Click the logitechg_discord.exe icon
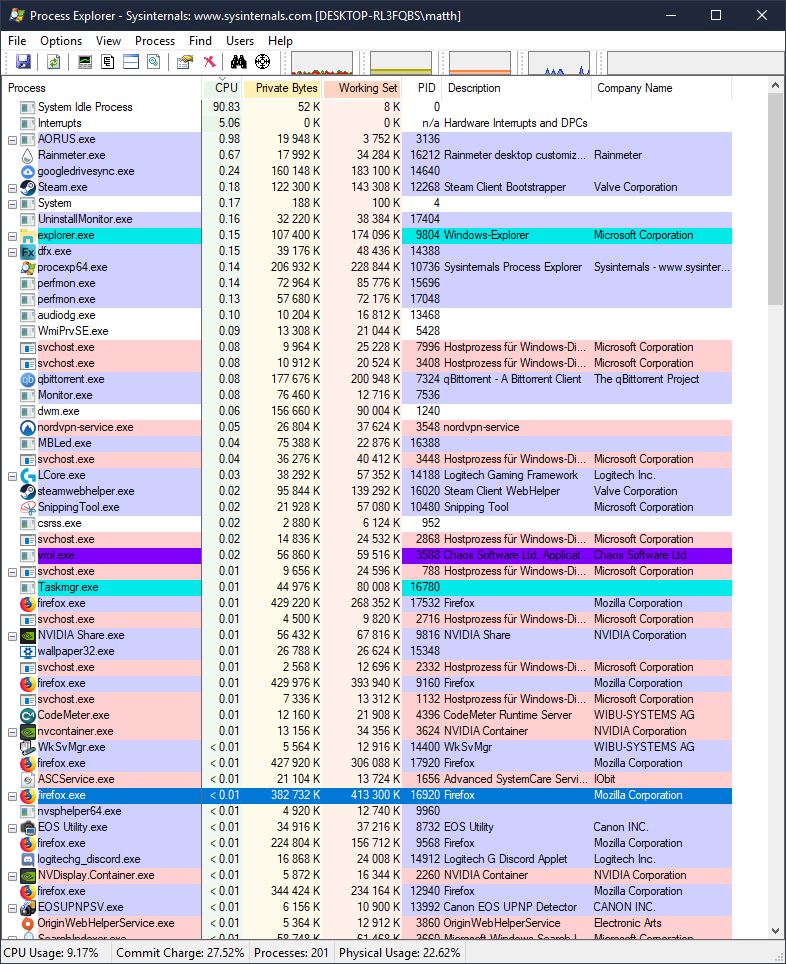786x964 pixels. (x=27, y=858)
